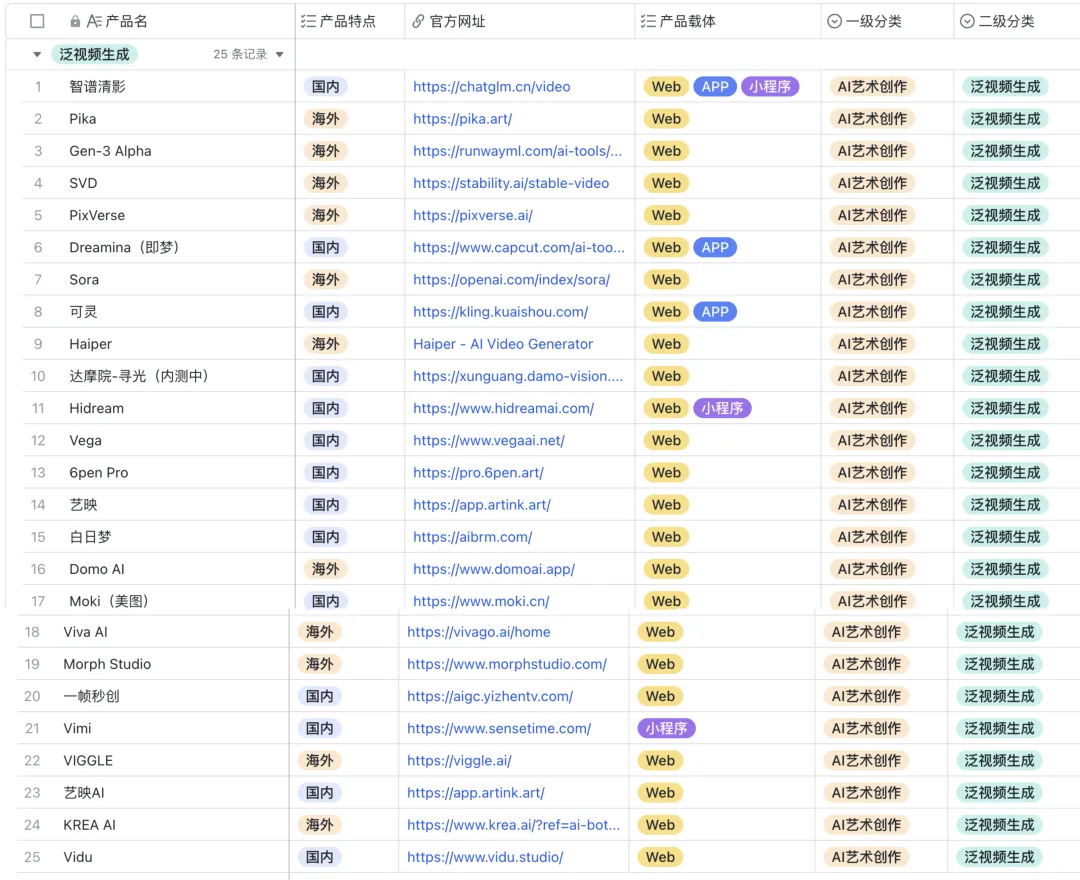Open the https://pika.art/ link
The width and height of the screenshot is (1080, 880).
coord(462,119)
